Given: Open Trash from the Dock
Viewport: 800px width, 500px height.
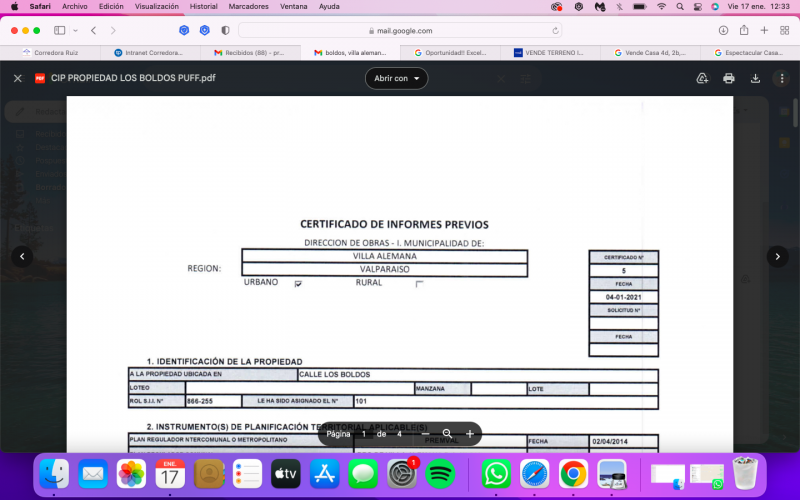Looking at the screenshot, I should tap(745, 474).
